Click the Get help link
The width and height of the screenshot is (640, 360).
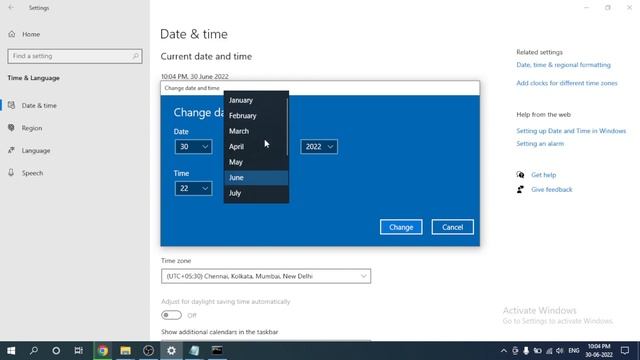coord(543,175)
